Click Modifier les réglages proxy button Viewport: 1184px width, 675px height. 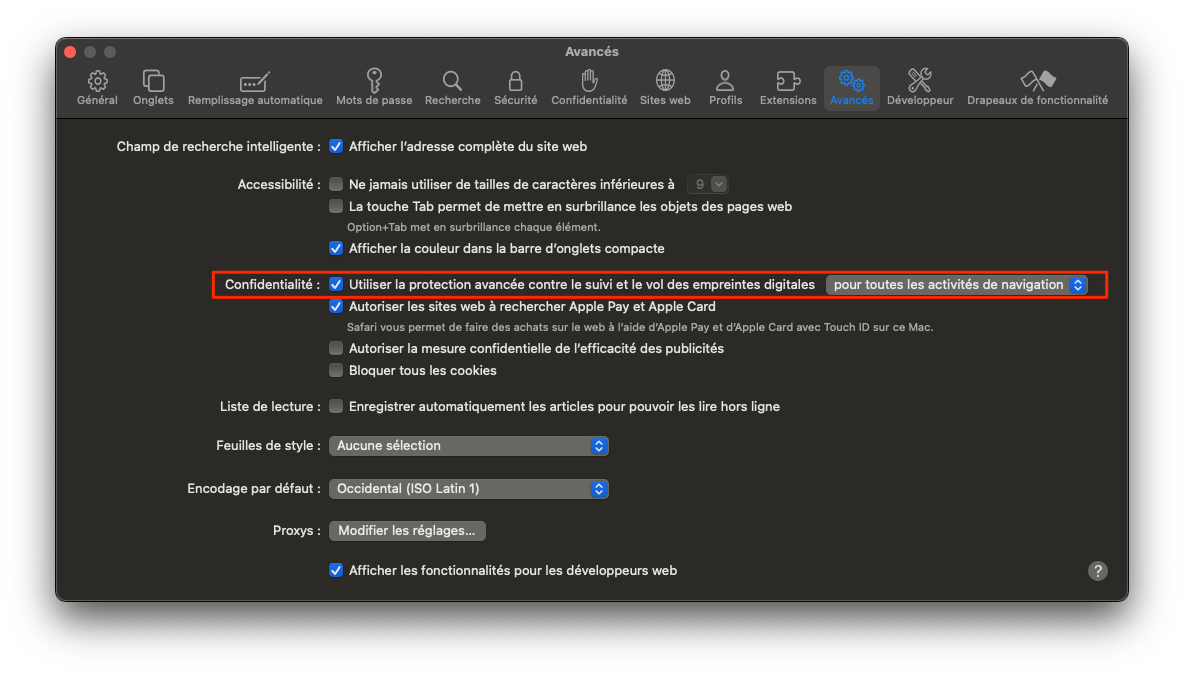[x=407, y=531]
